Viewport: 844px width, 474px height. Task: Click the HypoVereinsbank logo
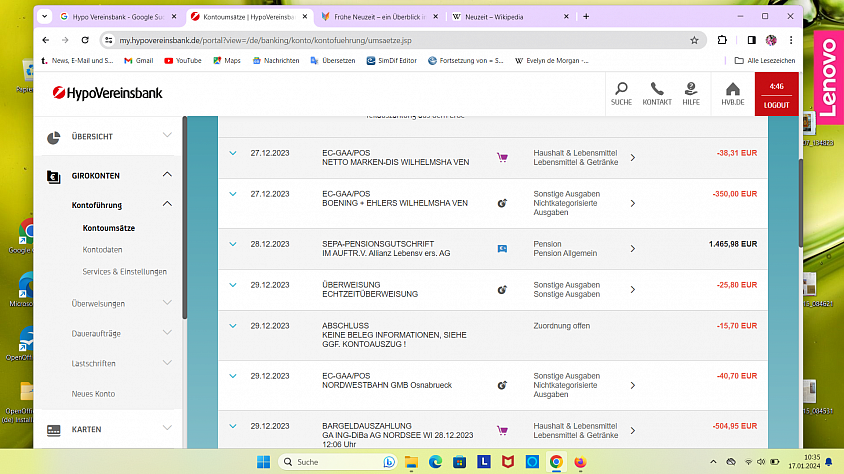point(107,93)
